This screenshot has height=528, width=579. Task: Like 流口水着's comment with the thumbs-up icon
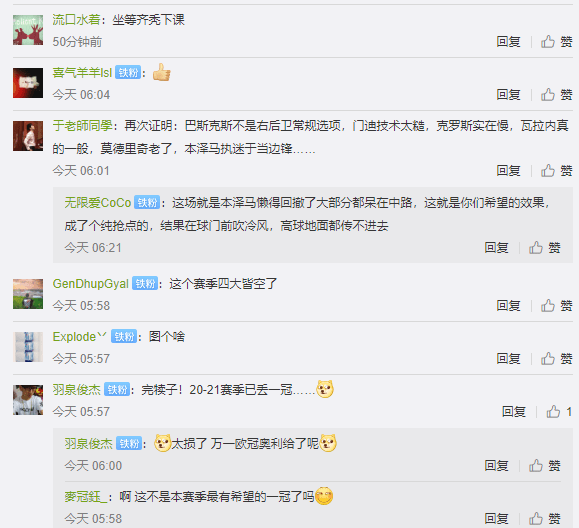point(556,42)
